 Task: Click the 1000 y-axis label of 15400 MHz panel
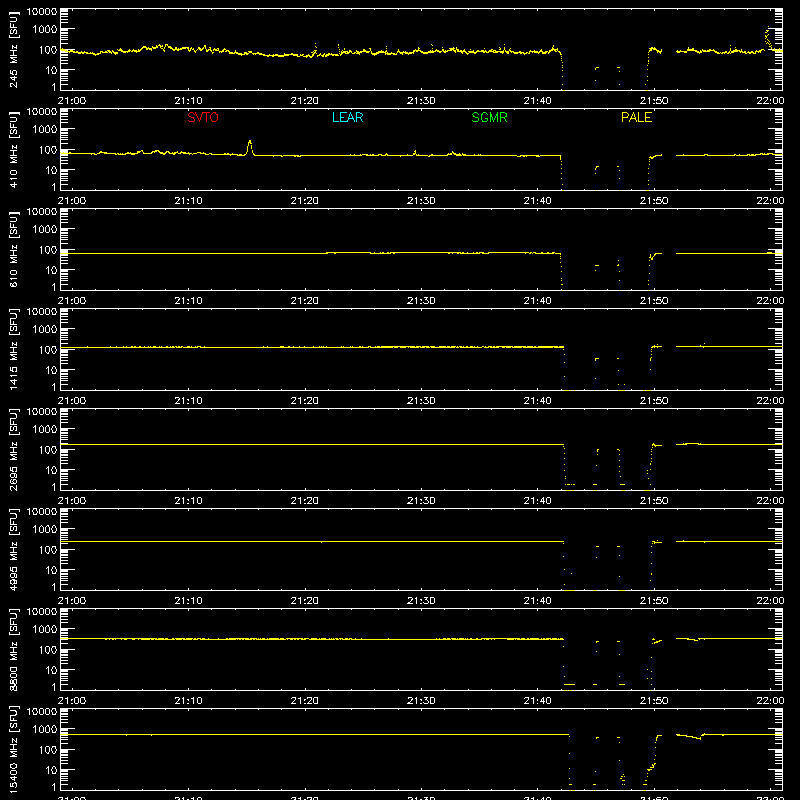click(45, 730)
